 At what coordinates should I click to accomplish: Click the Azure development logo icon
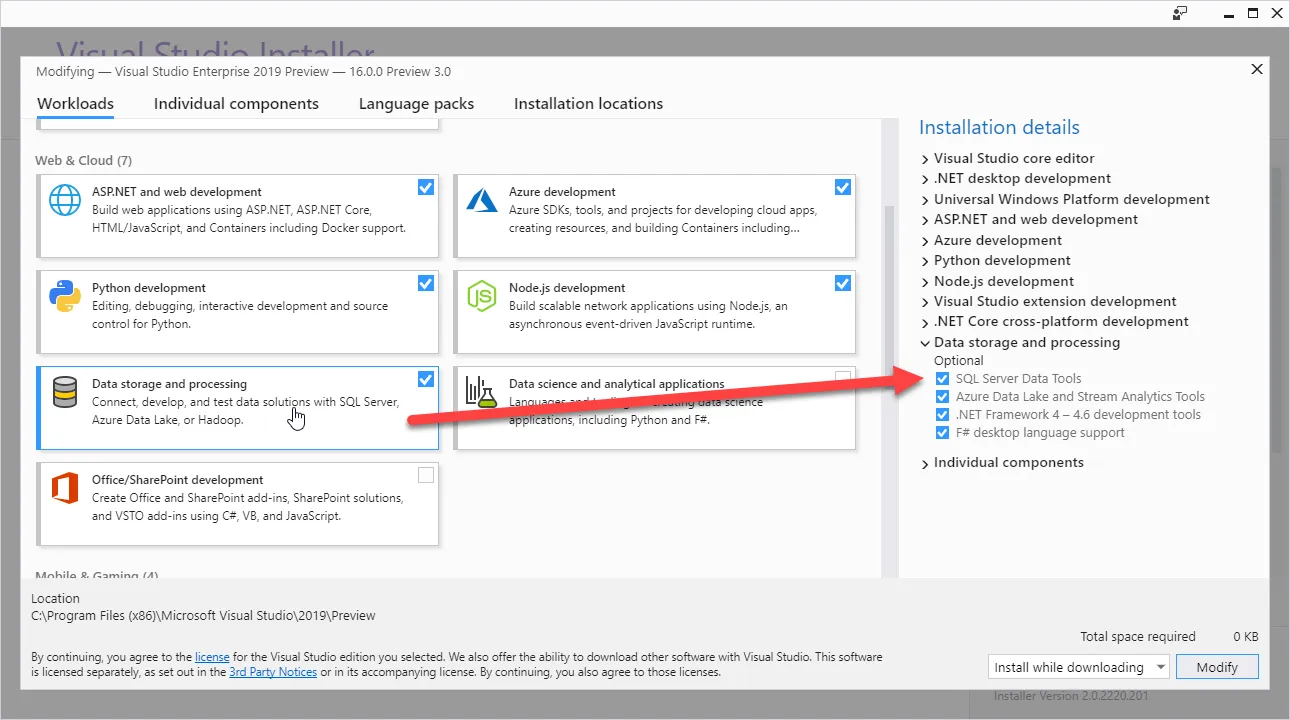482,201
